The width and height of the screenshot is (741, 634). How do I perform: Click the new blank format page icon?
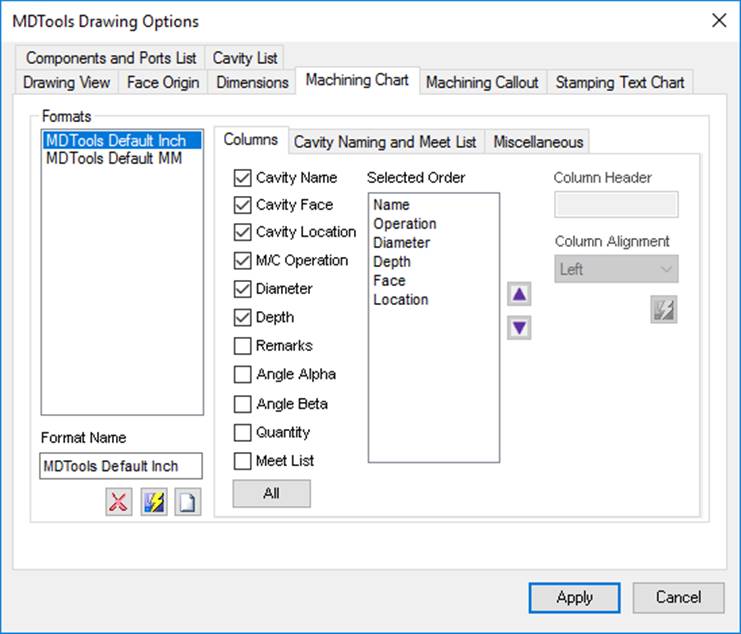click(188, 502)
